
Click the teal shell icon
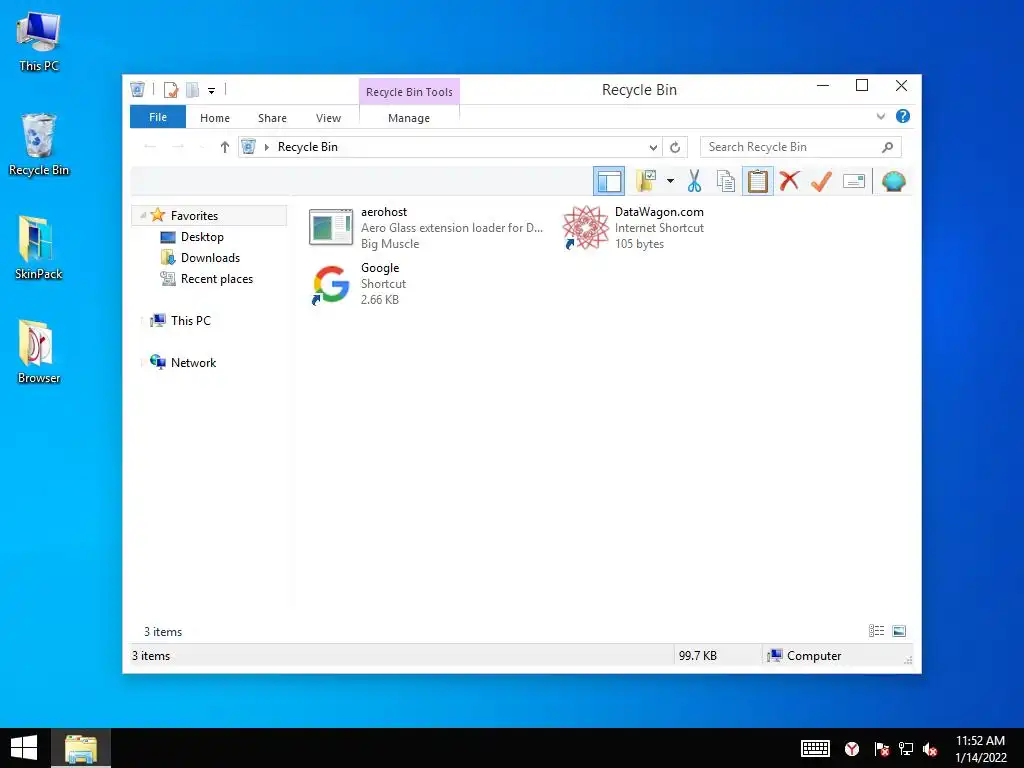click(x=893, y=181)
